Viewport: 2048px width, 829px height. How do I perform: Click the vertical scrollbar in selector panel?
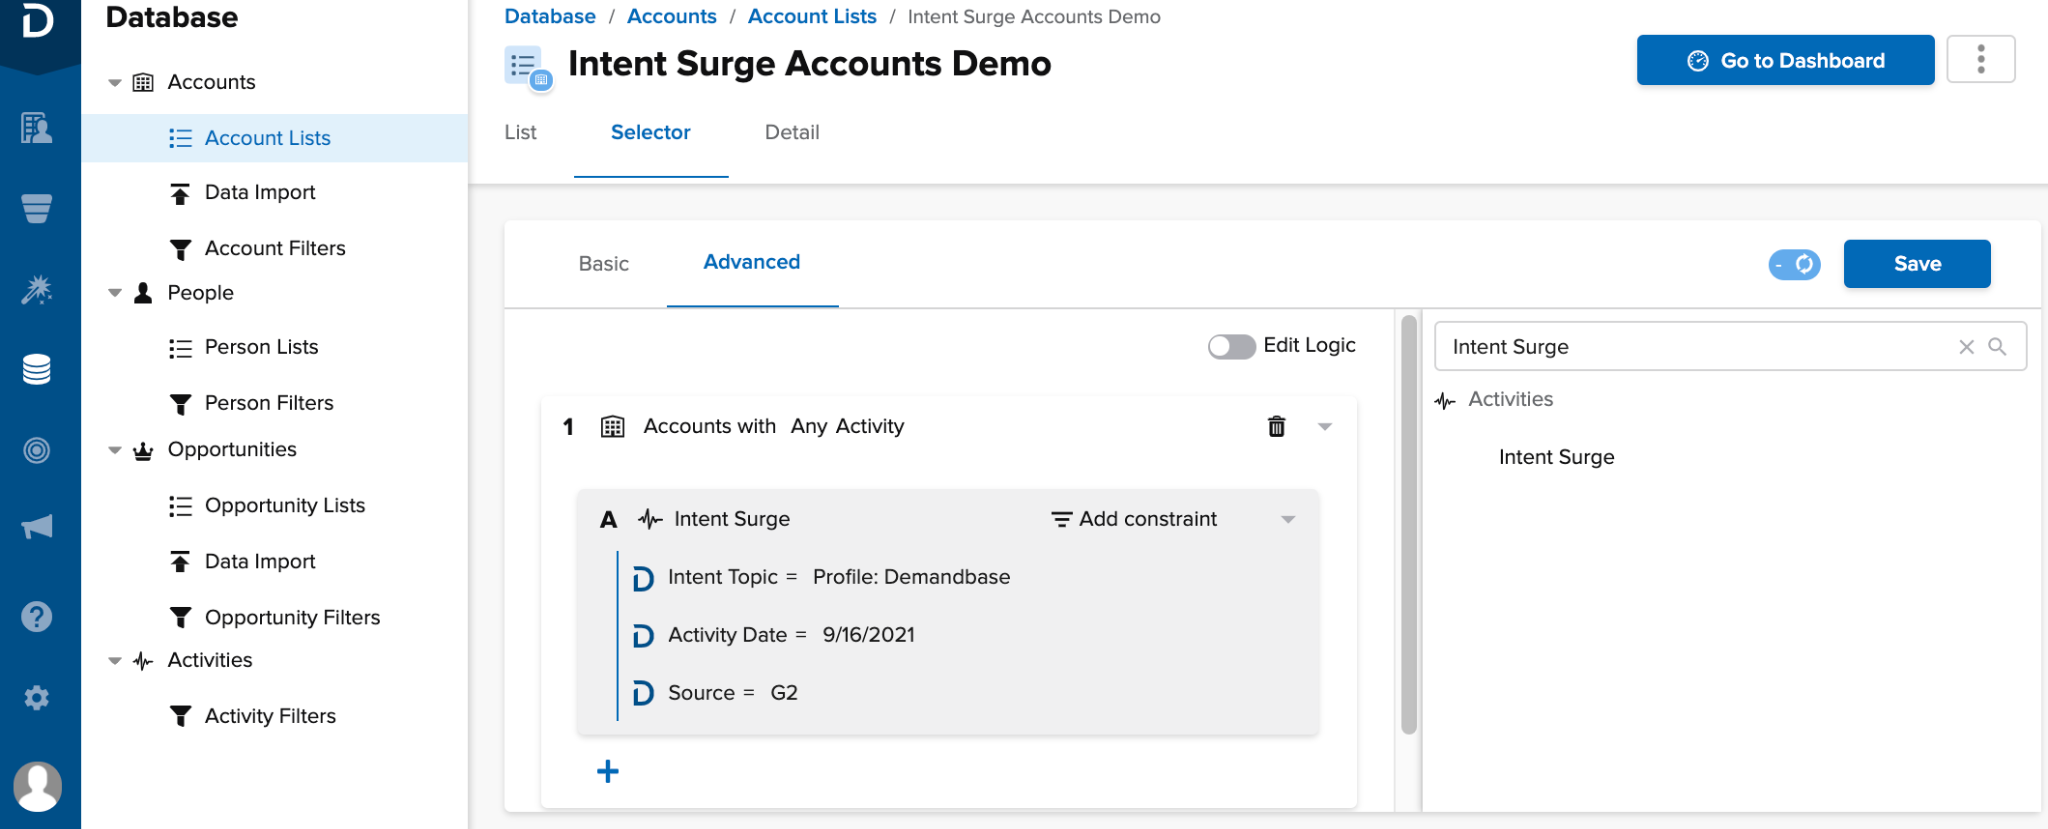[1409, 525]
